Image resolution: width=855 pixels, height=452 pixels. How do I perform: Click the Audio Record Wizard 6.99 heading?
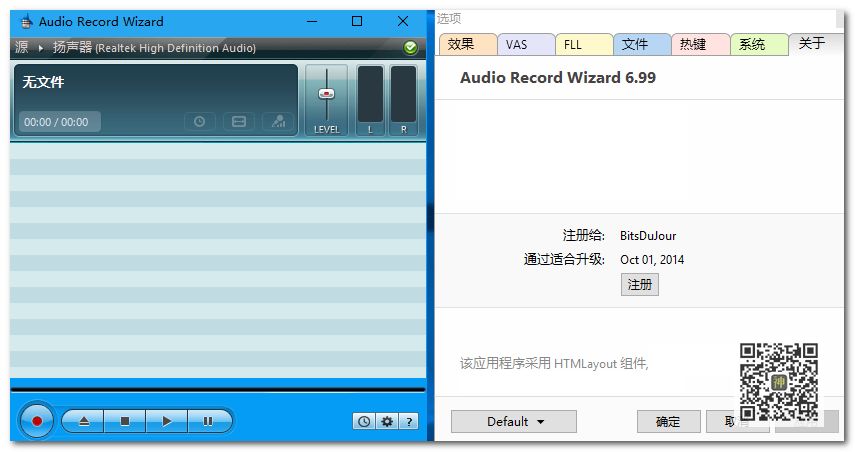[558, 77]
